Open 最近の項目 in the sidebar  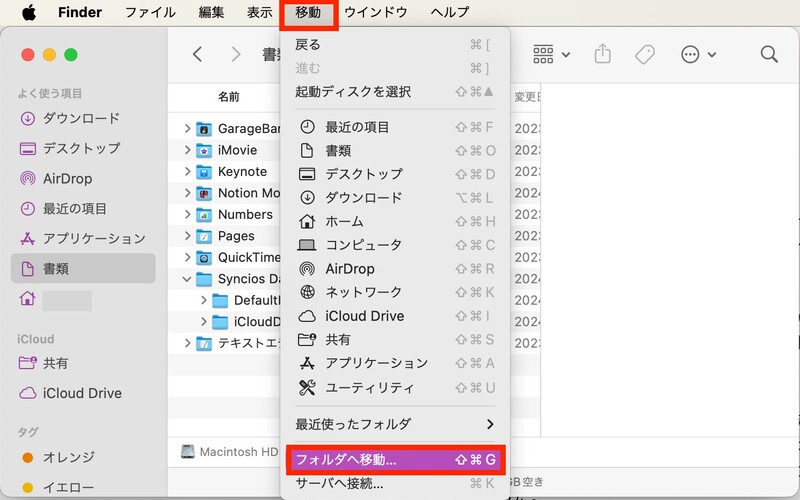click(x=83, y=209)
